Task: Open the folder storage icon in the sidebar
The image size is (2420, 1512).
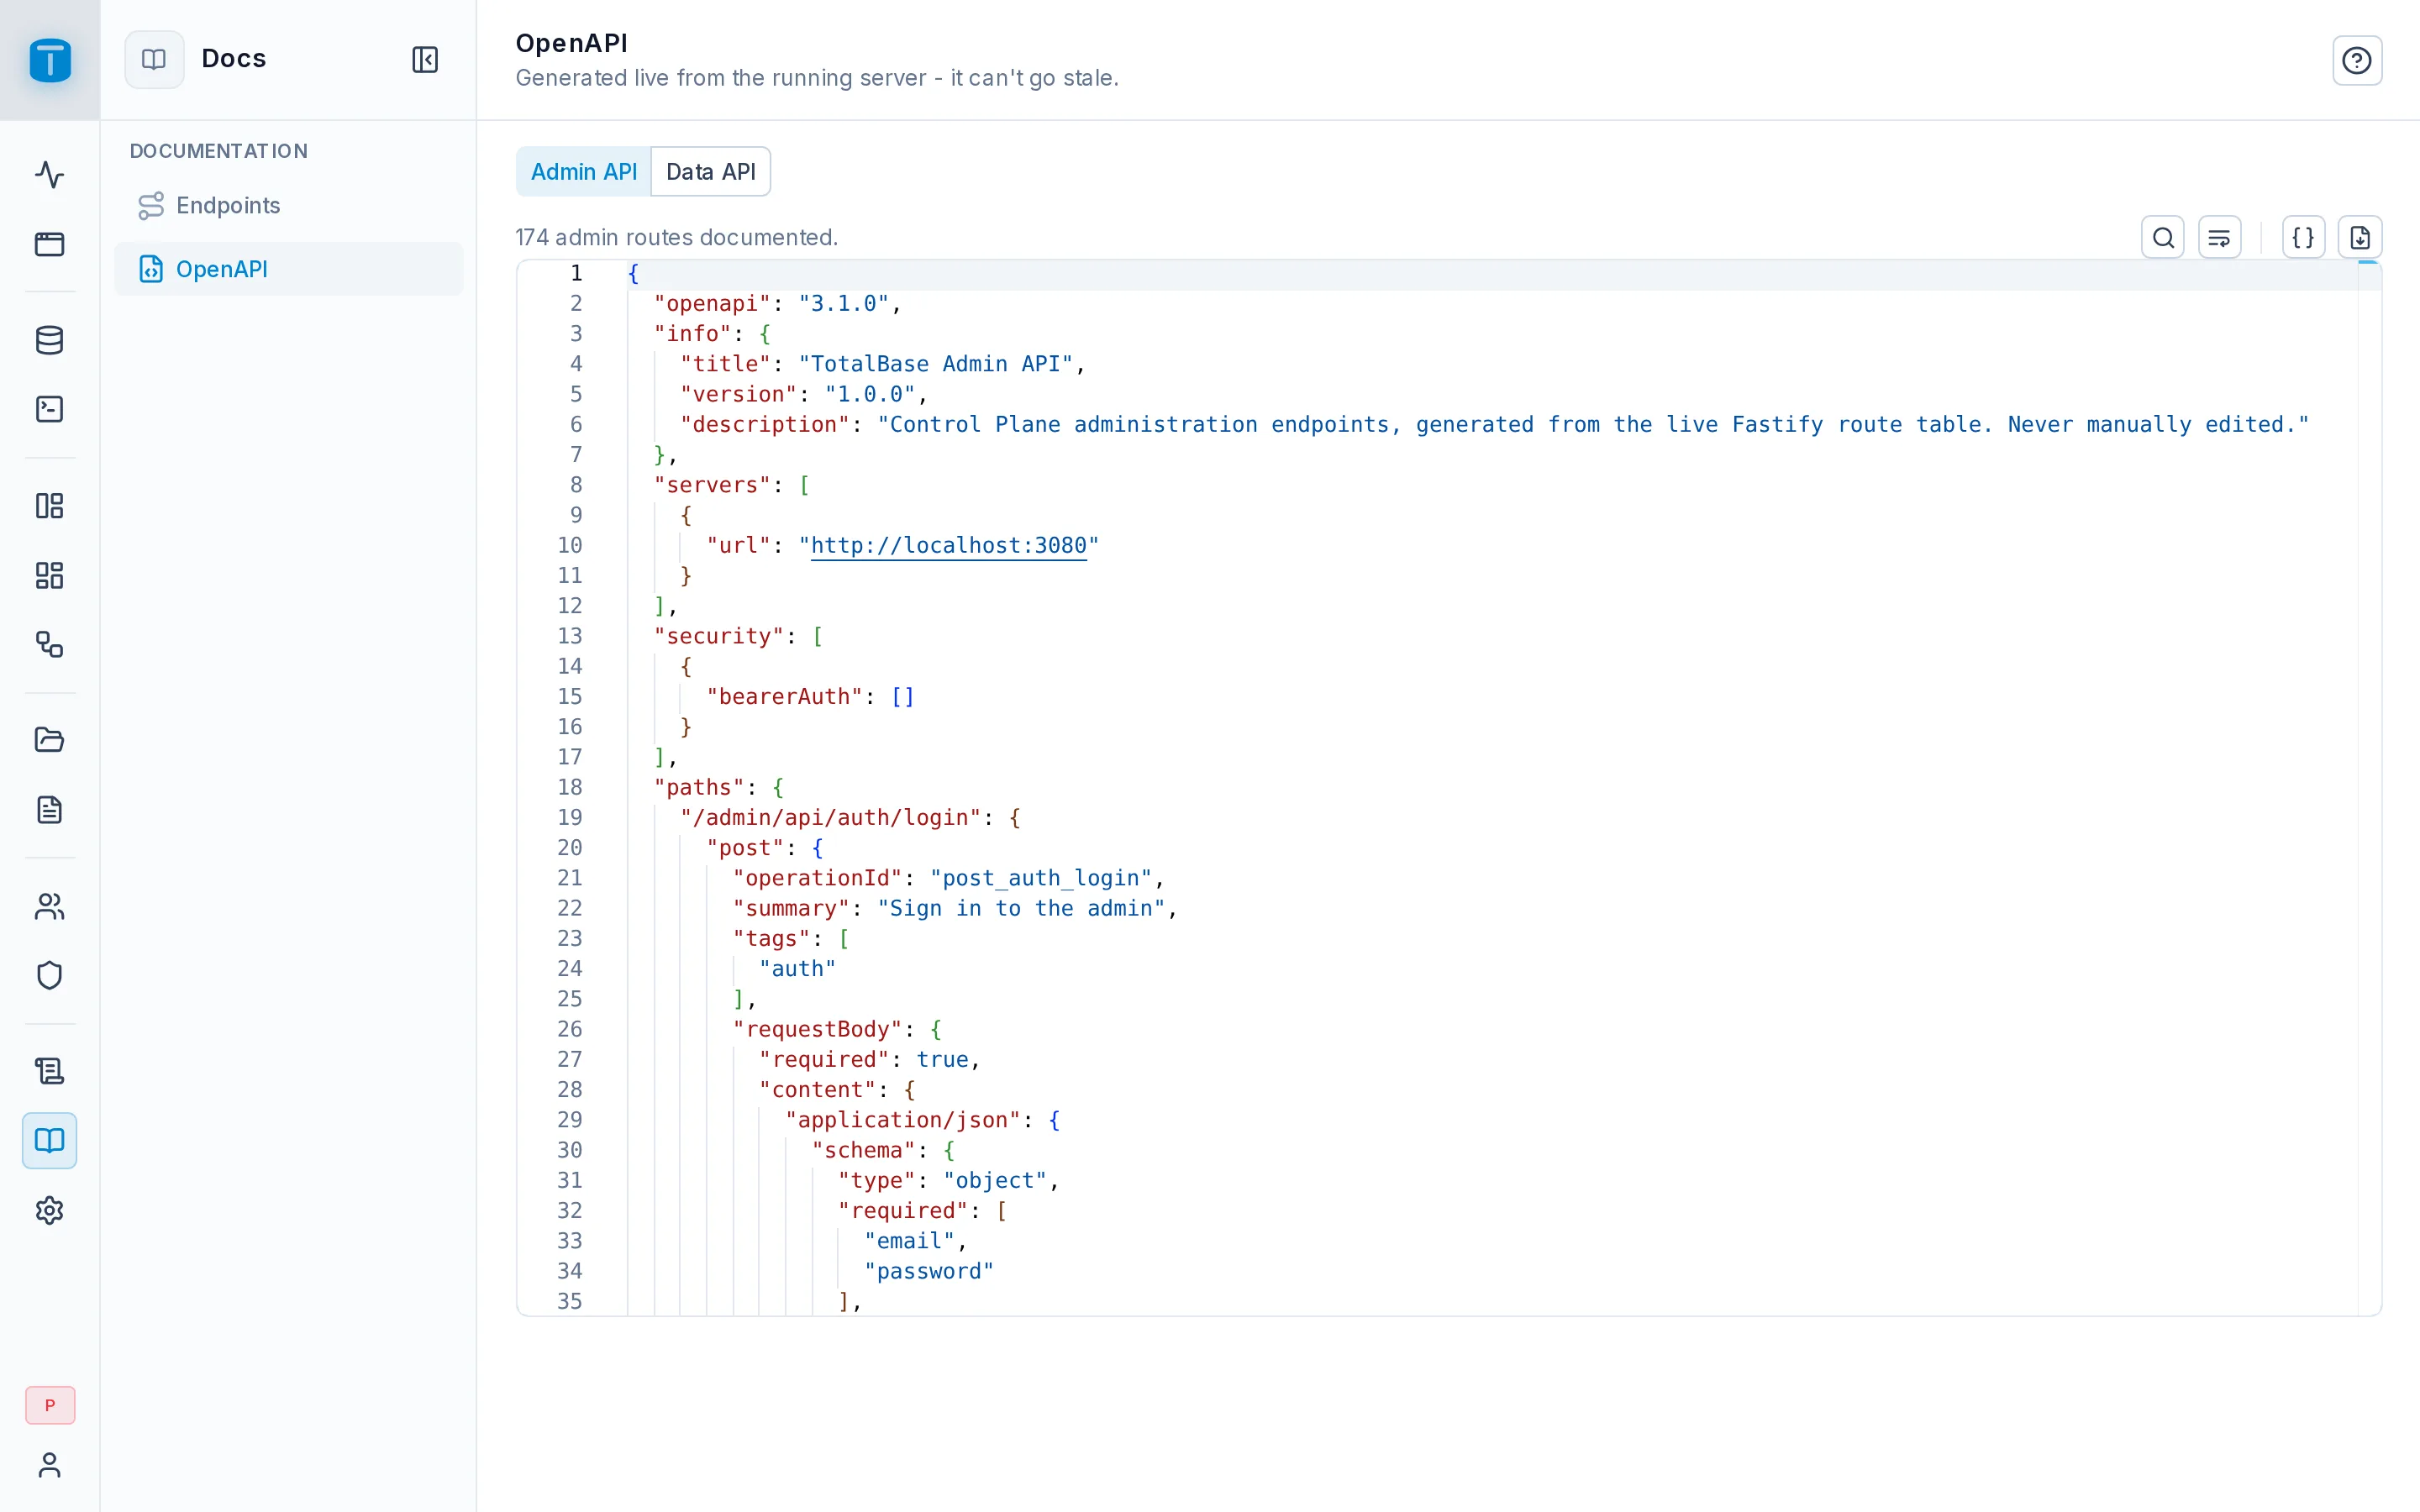Action: (50, 740)
